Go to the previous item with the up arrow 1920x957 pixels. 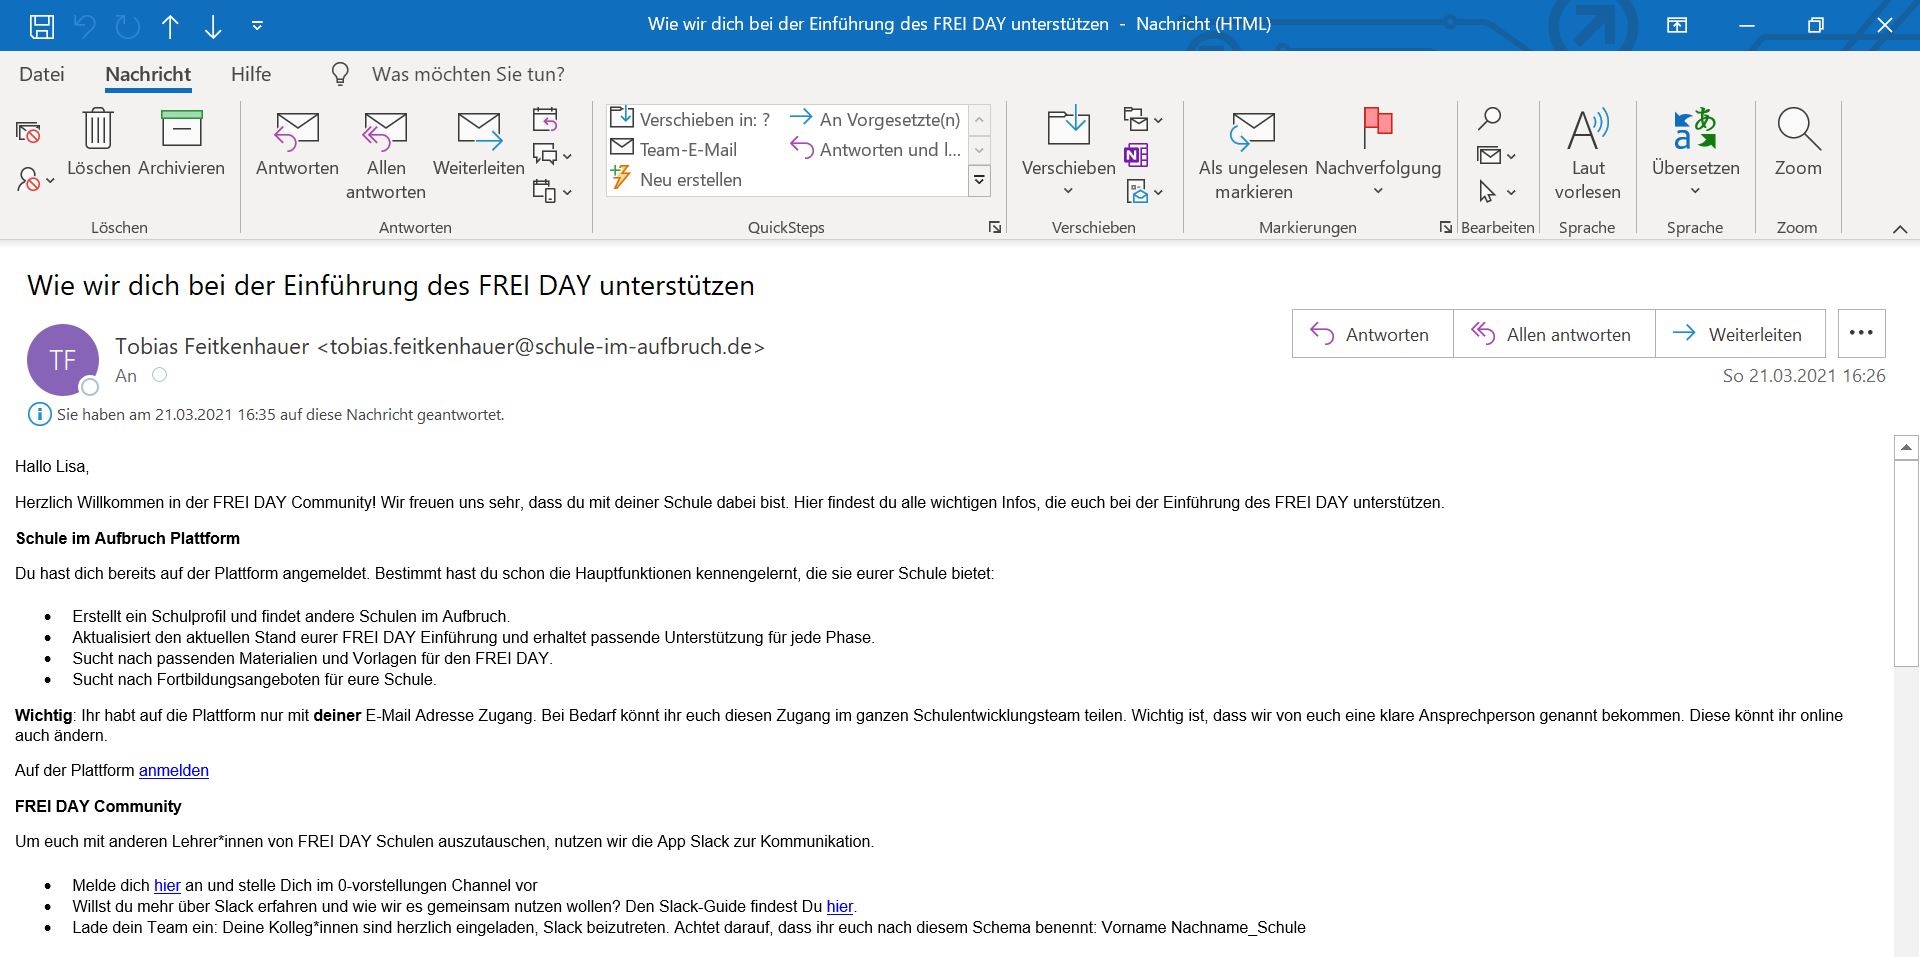pos(170,25)
